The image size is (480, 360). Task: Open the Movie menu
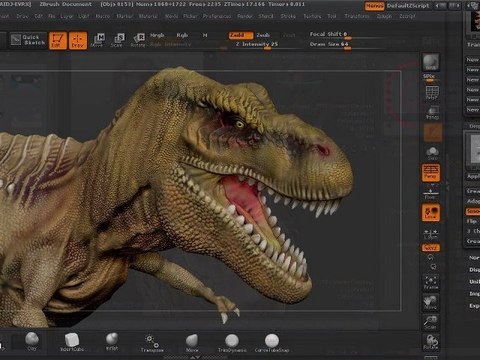click(x=171, y=16)
